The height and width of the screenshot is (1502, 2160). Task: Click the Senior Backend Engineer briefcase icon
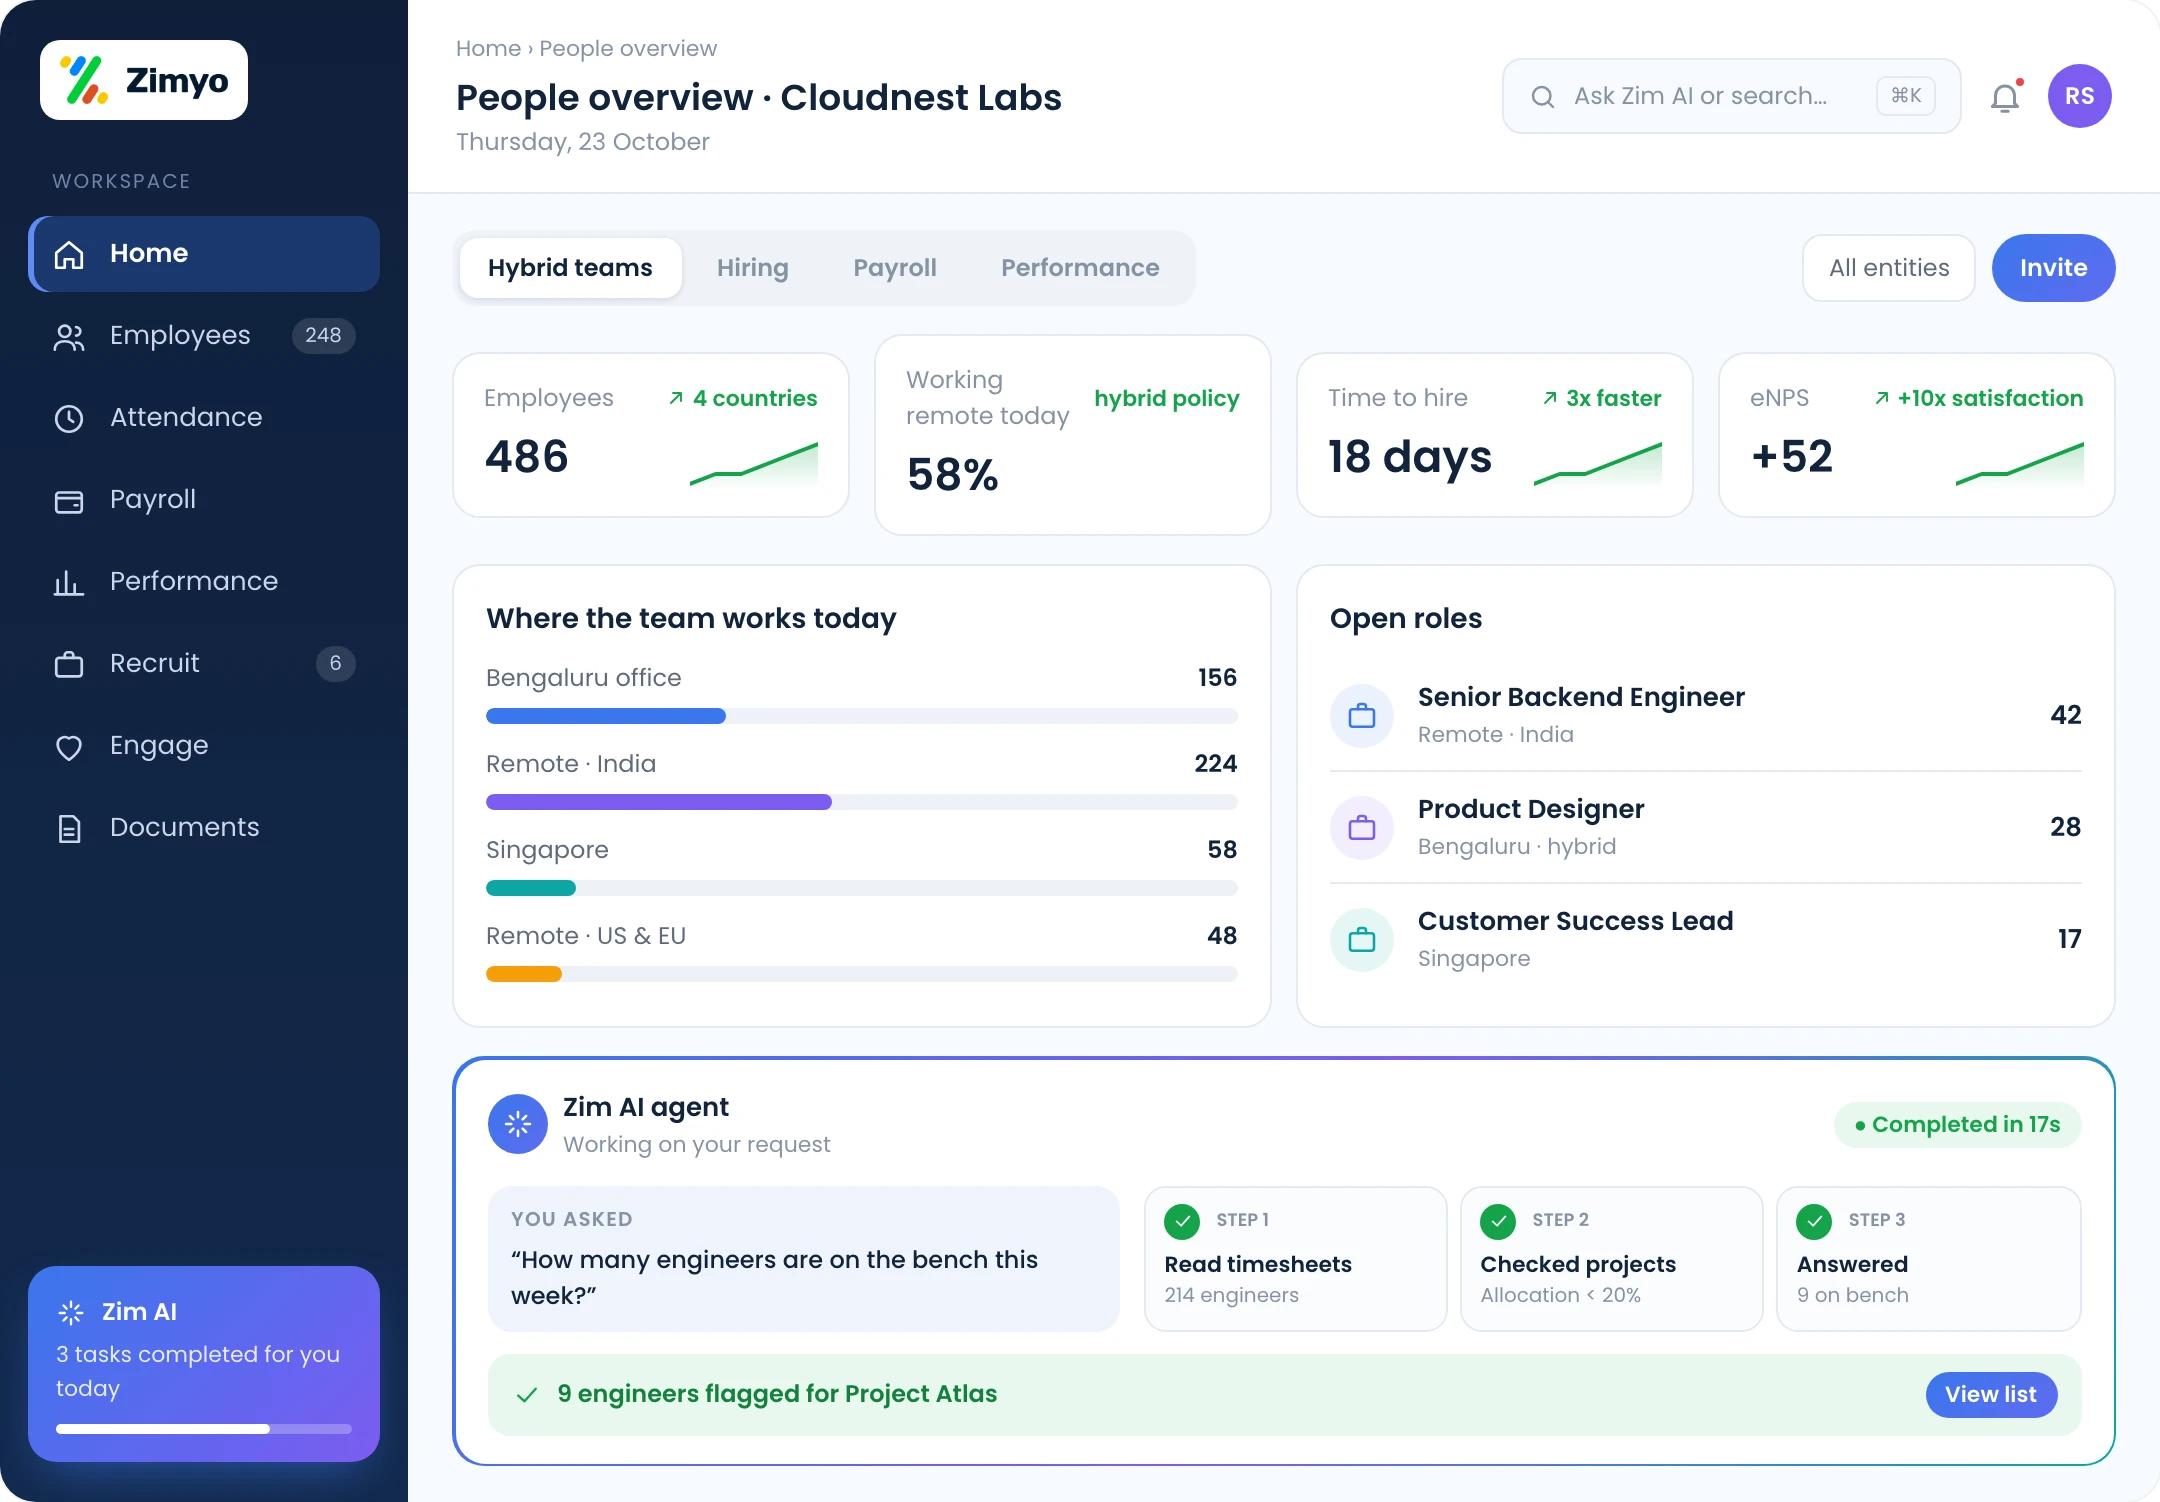(x=1362, y=716)
